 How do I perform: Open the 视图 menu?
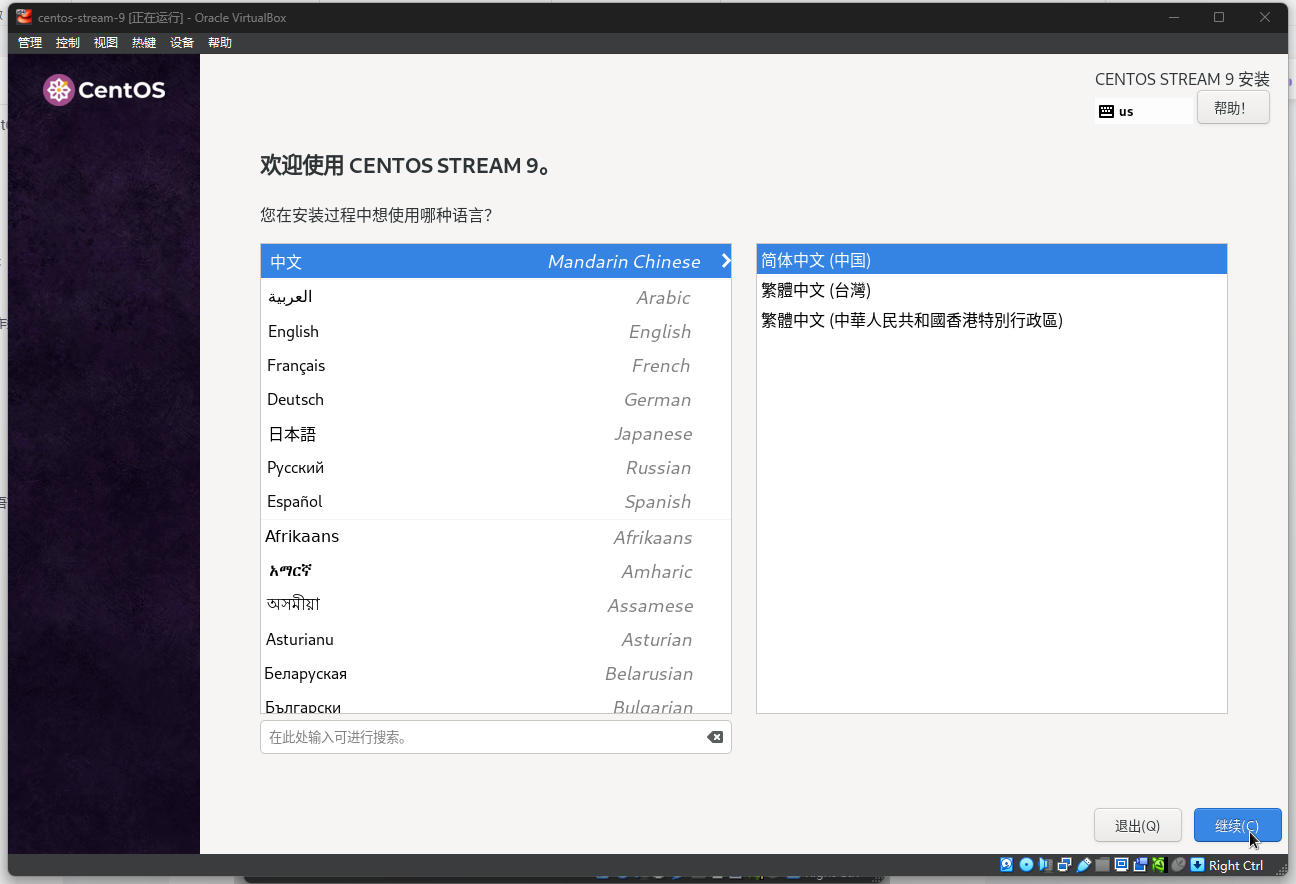coord(106,42)
